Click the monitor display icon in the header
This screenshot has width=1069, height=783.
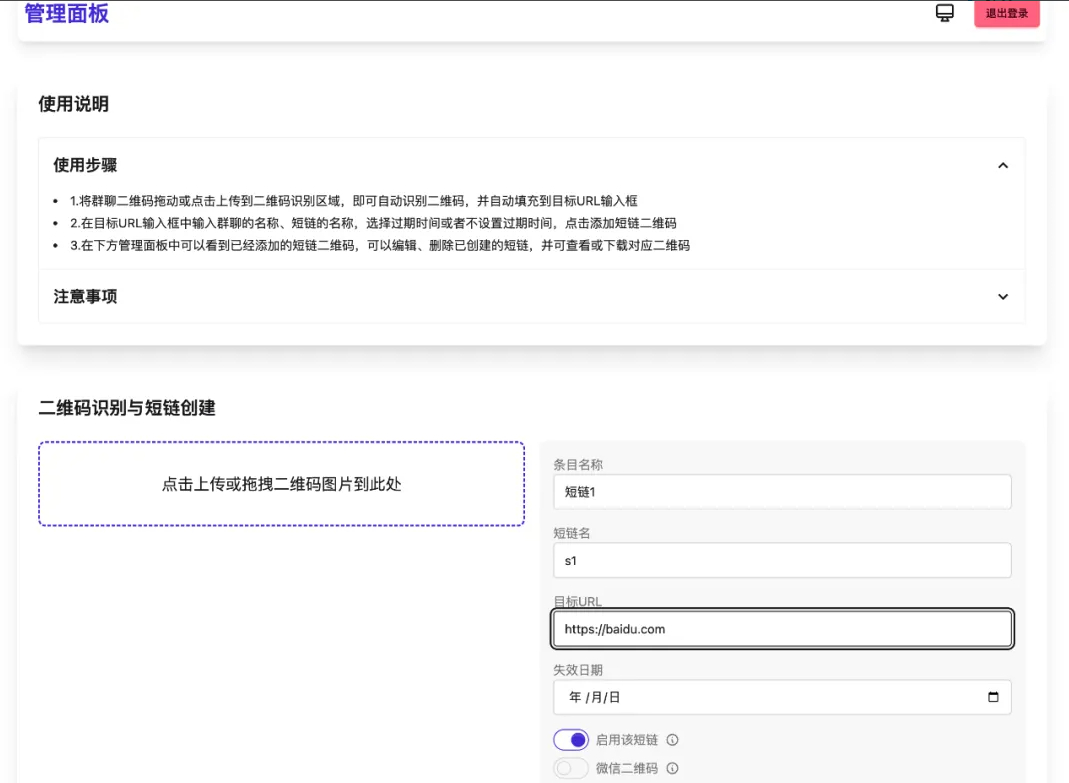(943, 14)
